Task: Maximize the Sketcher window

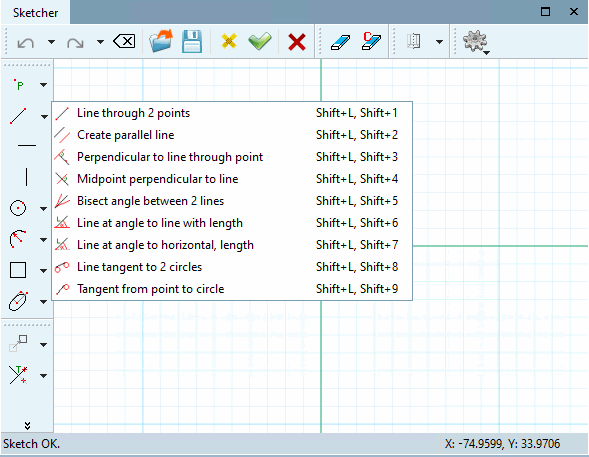Action: click(x=545, y=12)
